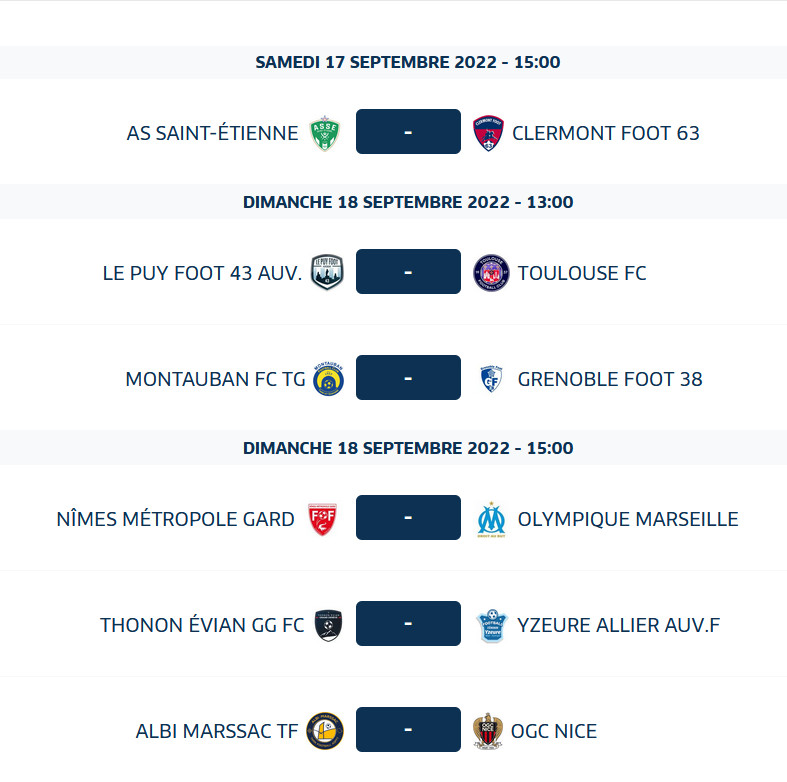Viewport: 787px width, 782px height.
Task: Select the Albi Marssac TF logo
Action: [x=325, y=731]
